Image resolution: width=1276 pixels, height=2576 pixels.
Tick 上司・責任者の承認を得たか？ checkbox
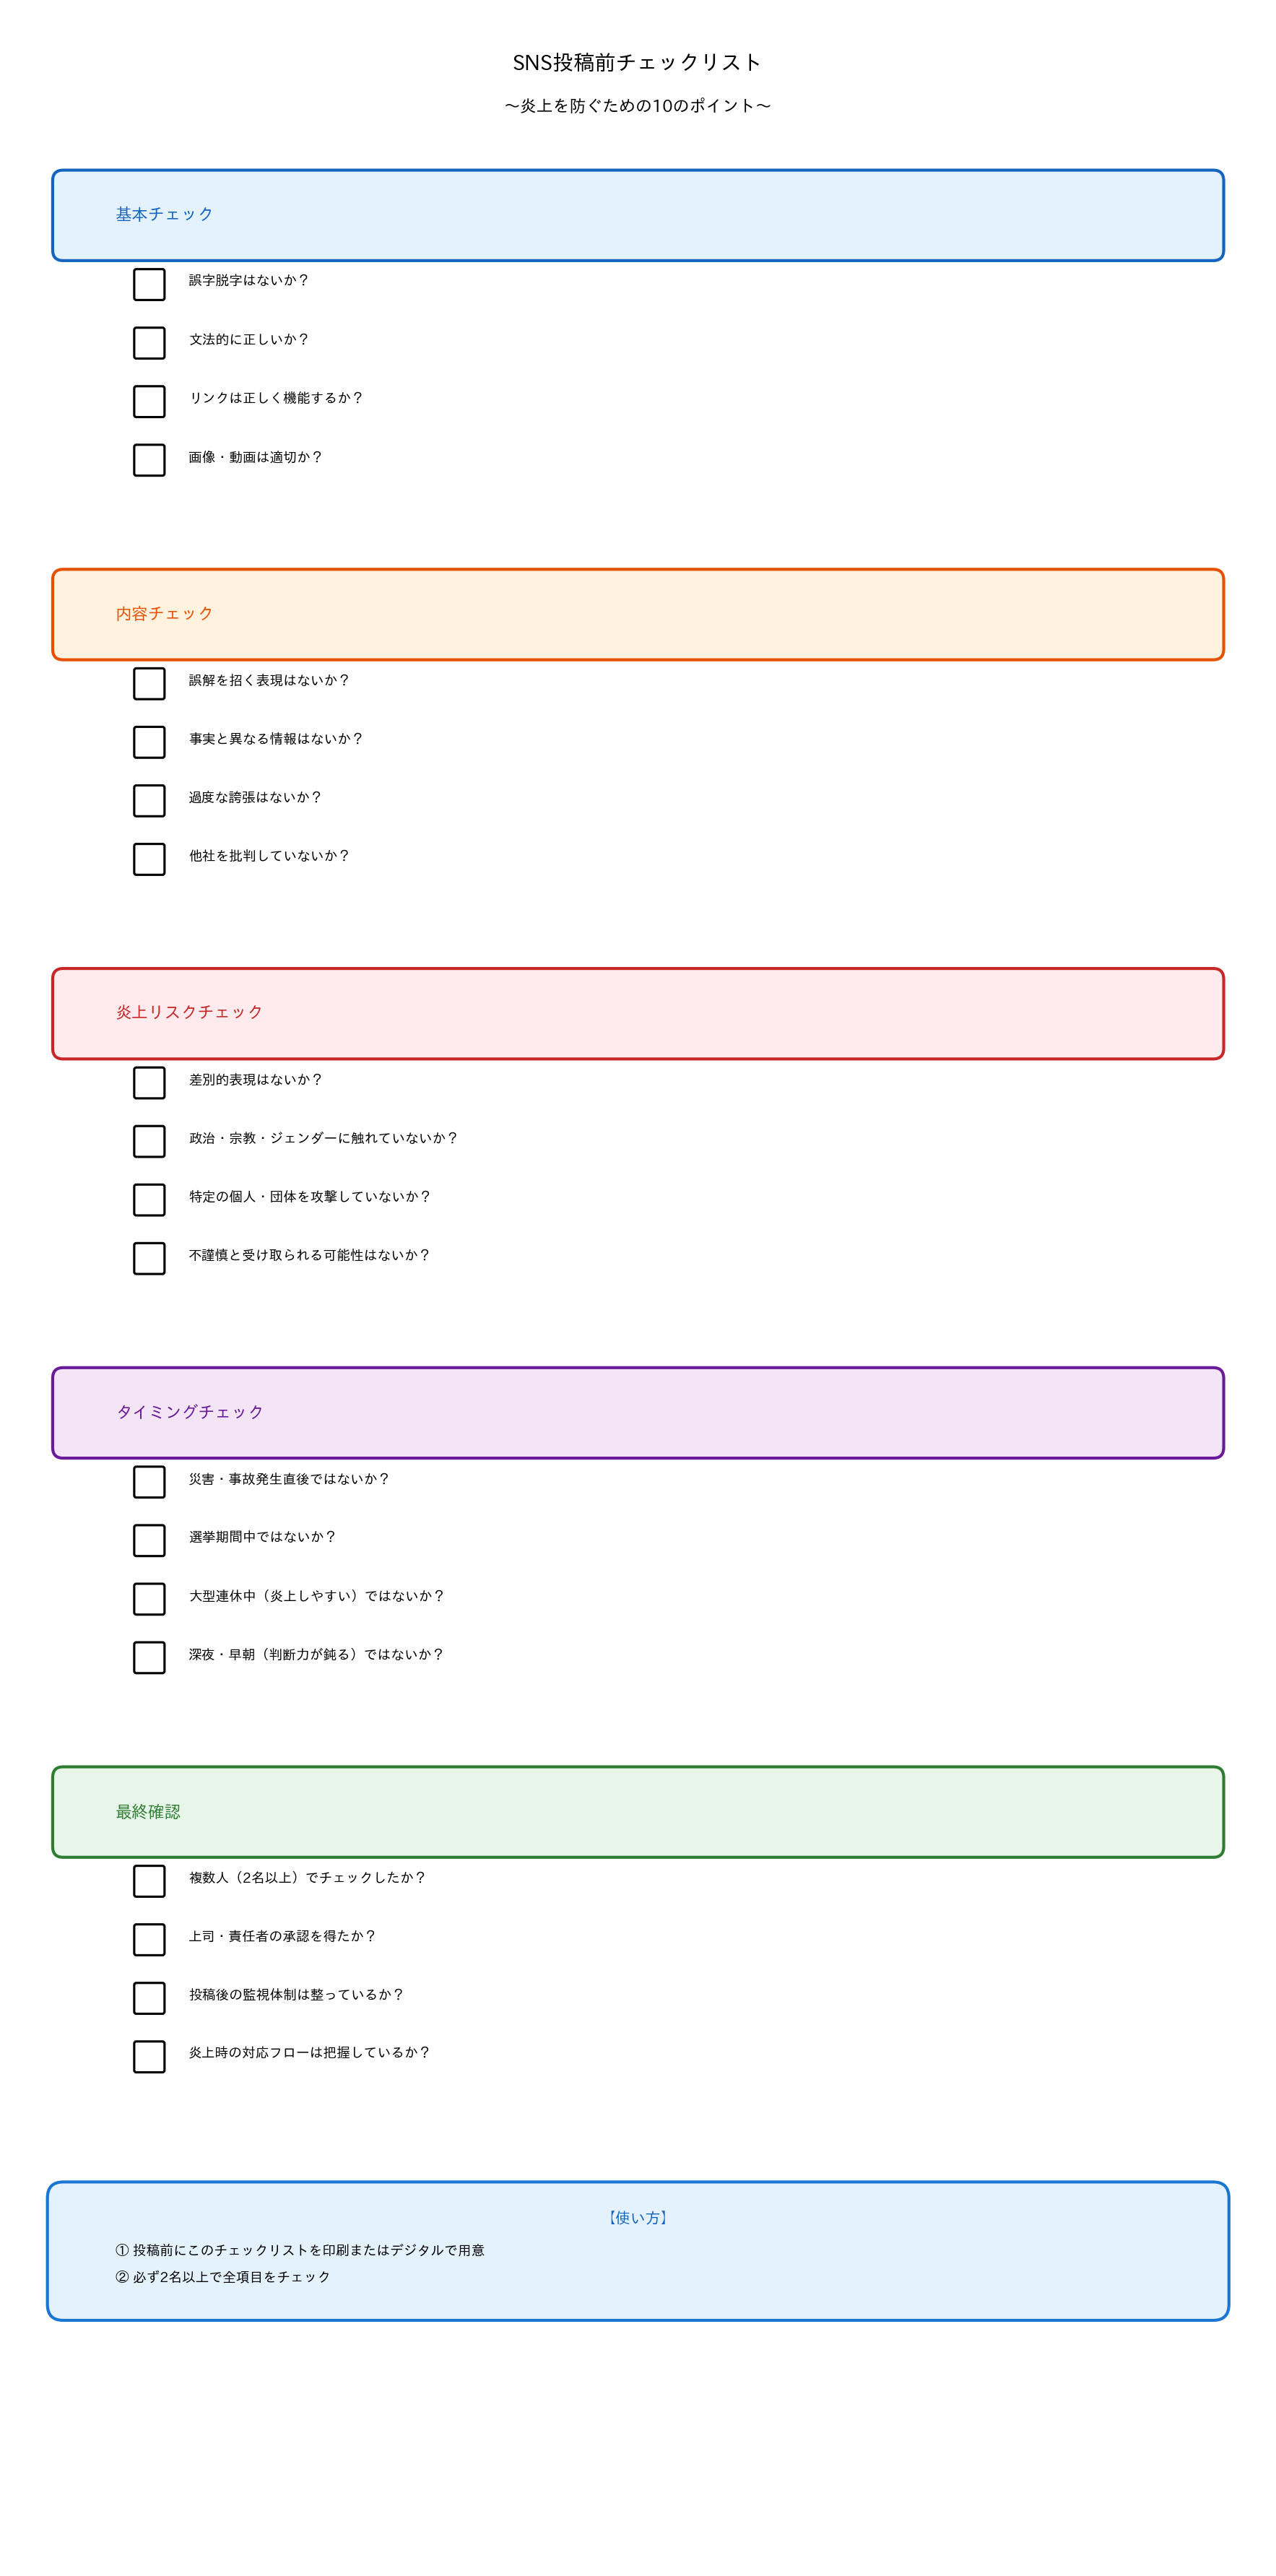click(149, 1939)
